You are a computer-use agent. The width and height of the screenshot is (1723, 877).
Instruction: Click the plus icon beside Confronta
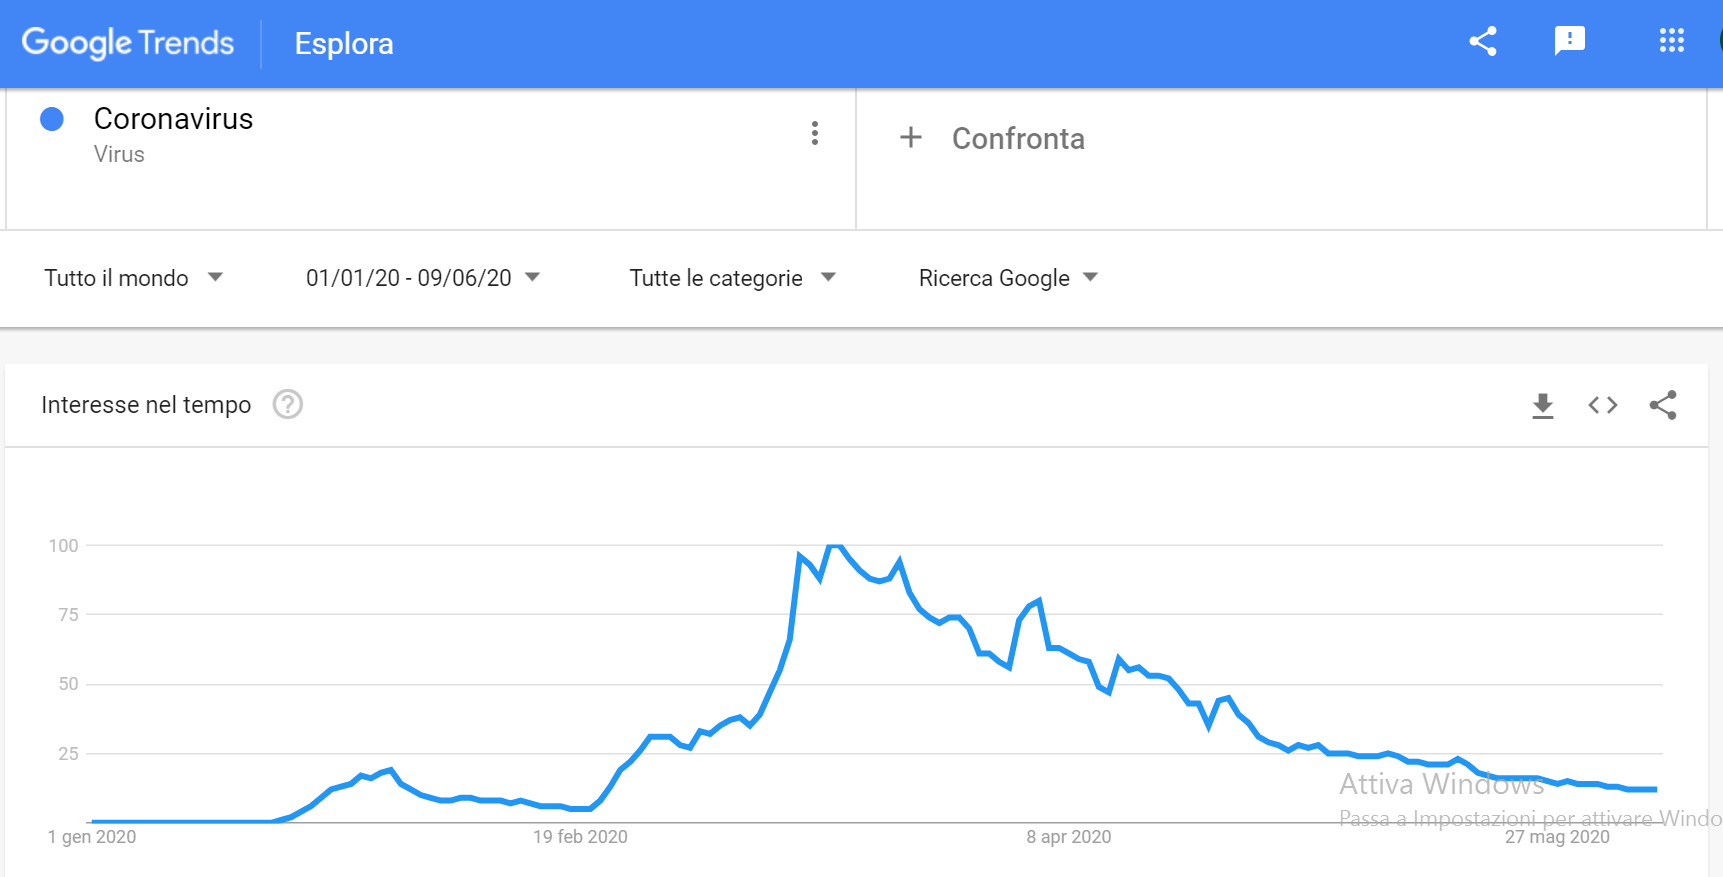click(911, 137)
